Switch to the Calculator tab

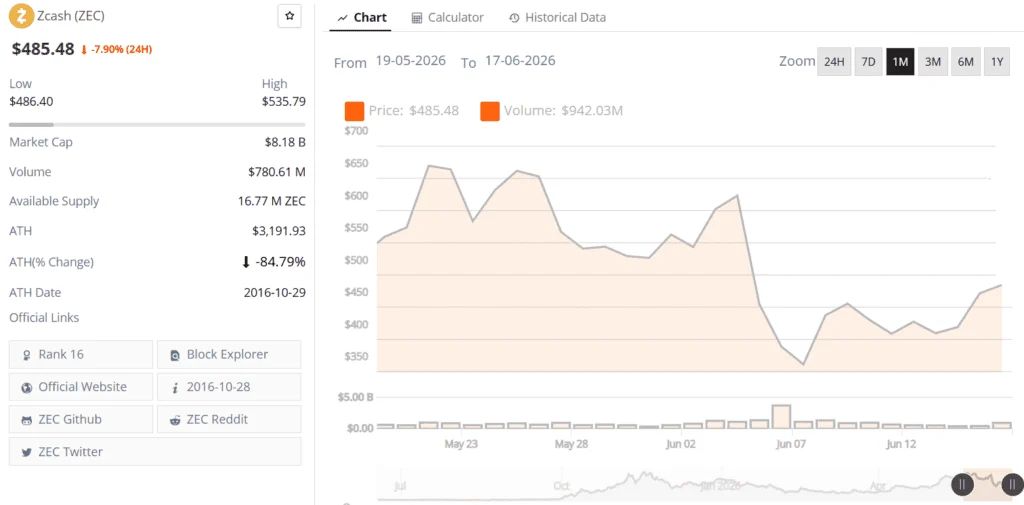tap(447, 18)
